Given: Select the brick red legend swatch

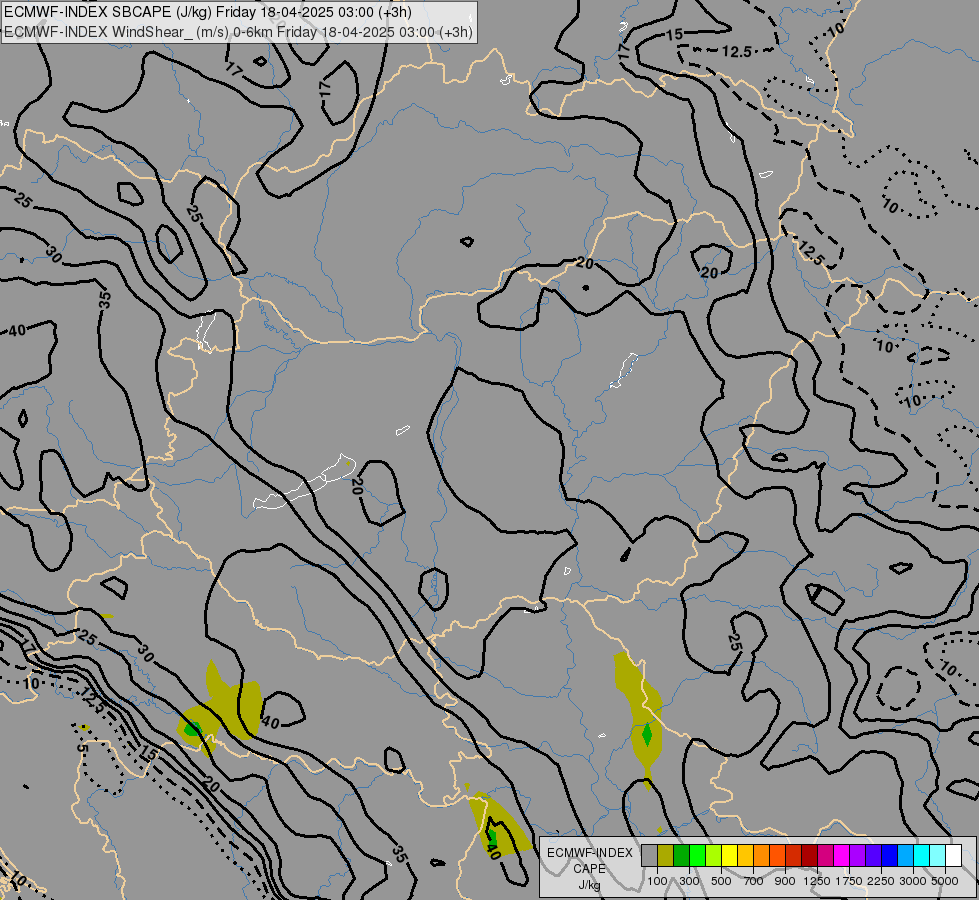Looking at the screenshot, I should (x=794, y=856).
